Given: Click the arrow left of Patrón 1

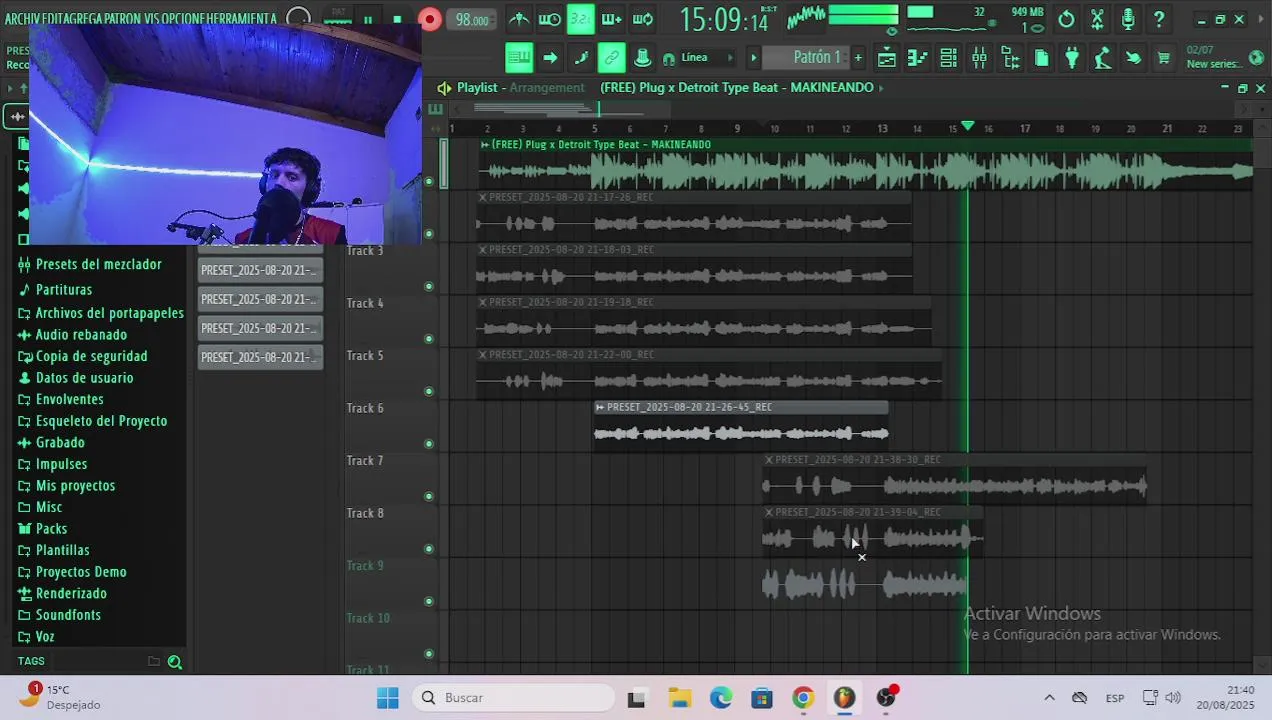Looking at the screenshot, I should click(x=754, y=58).
